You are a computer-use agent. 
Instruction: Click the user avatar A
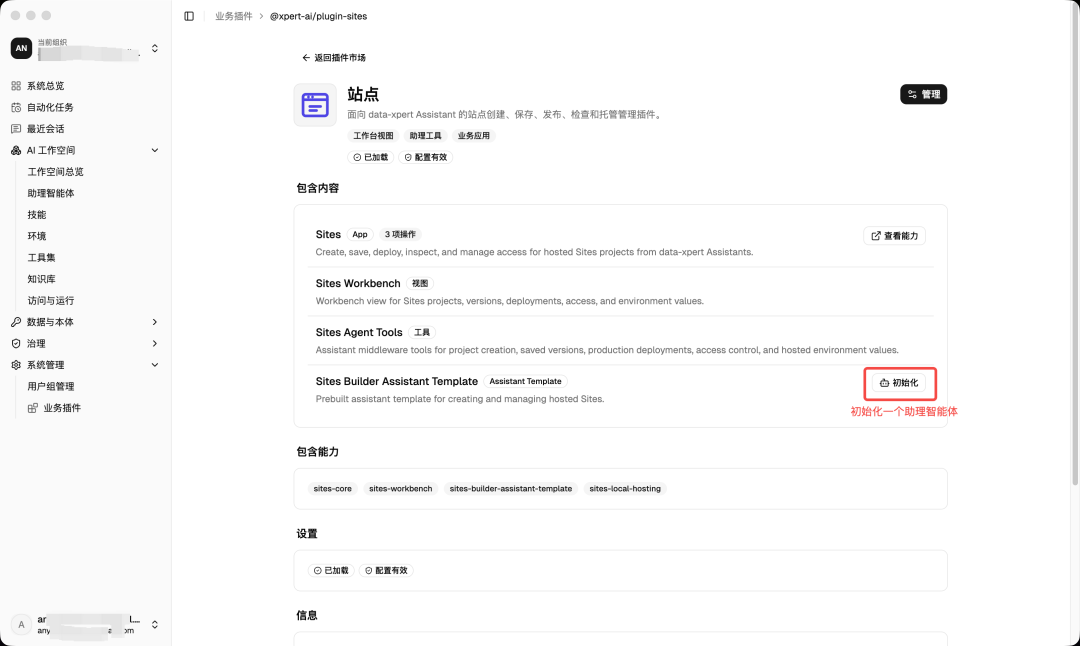tap(21, 625)
